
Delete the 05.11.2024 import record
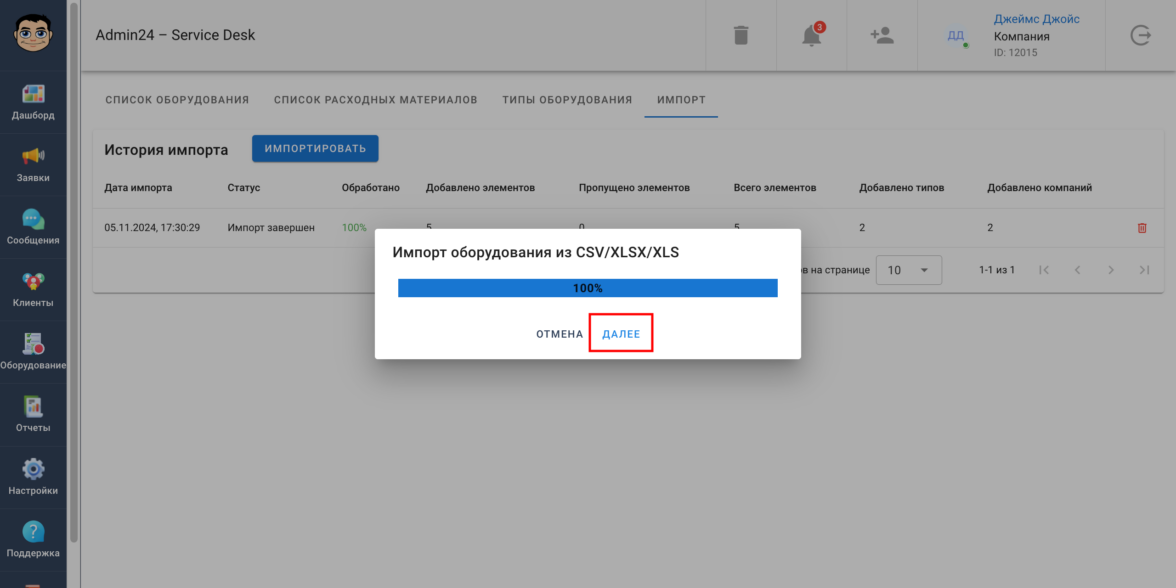point(1142,228)
